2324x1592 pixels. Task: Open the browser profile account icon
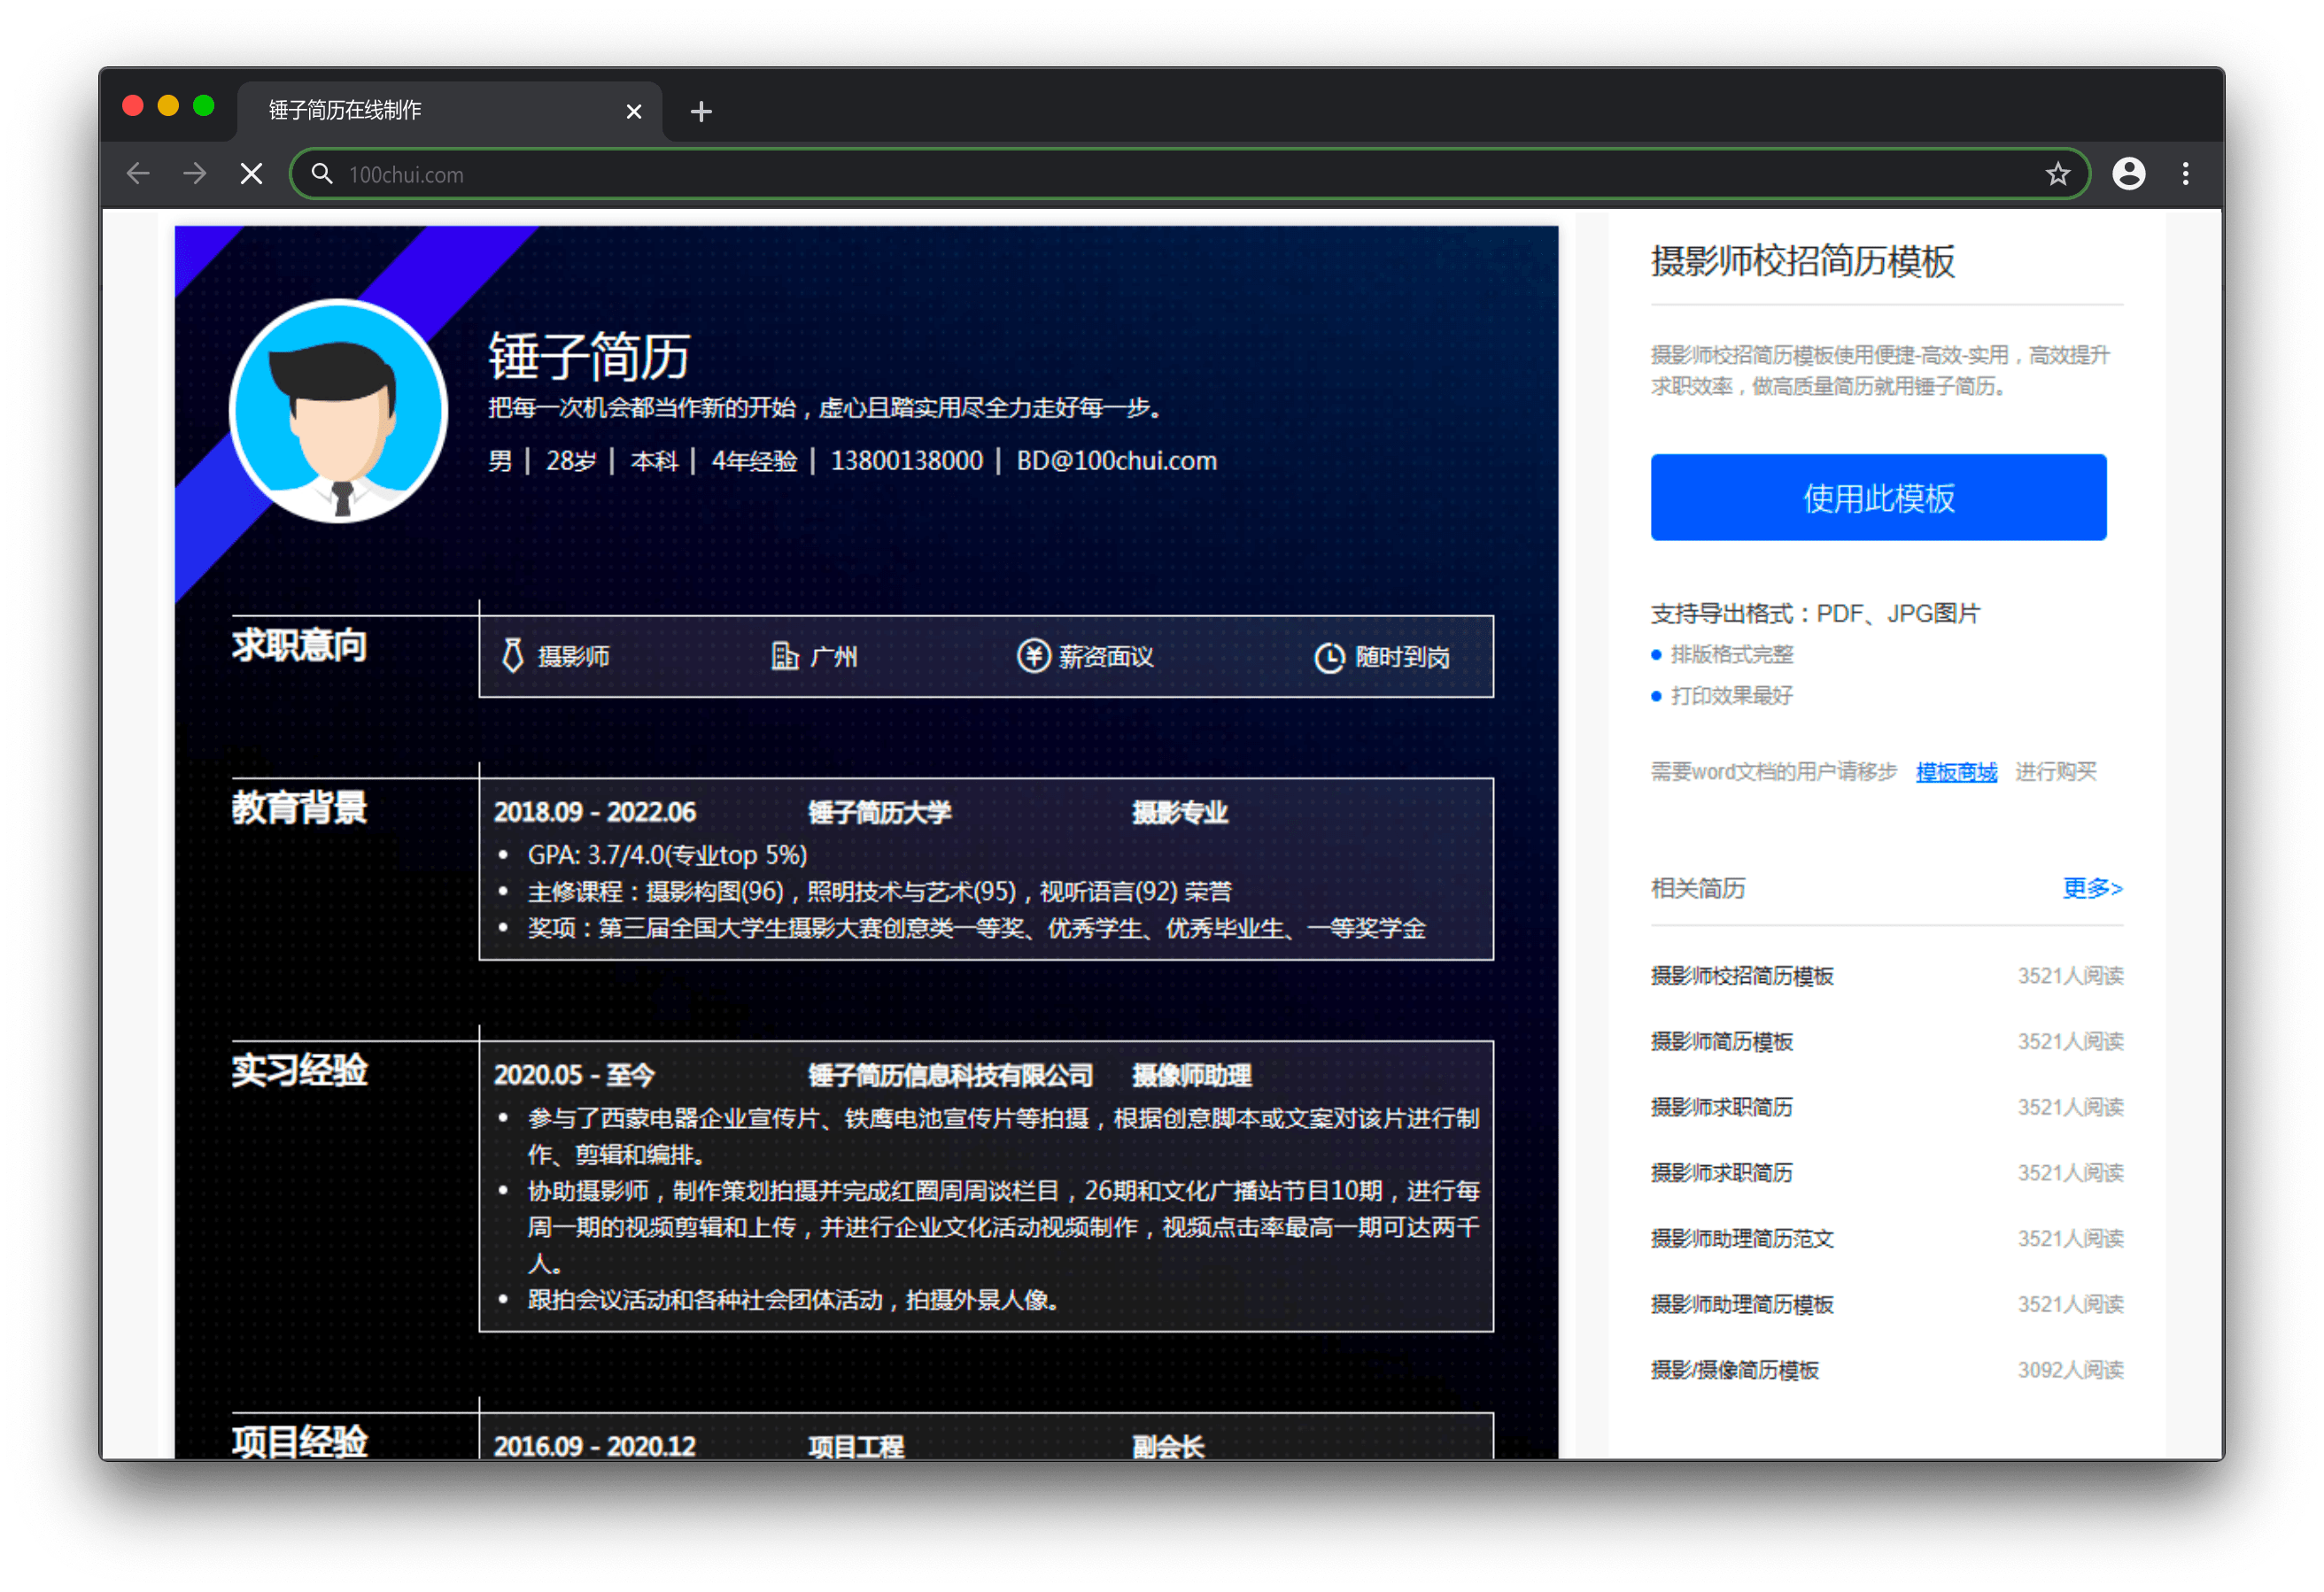2128,174
